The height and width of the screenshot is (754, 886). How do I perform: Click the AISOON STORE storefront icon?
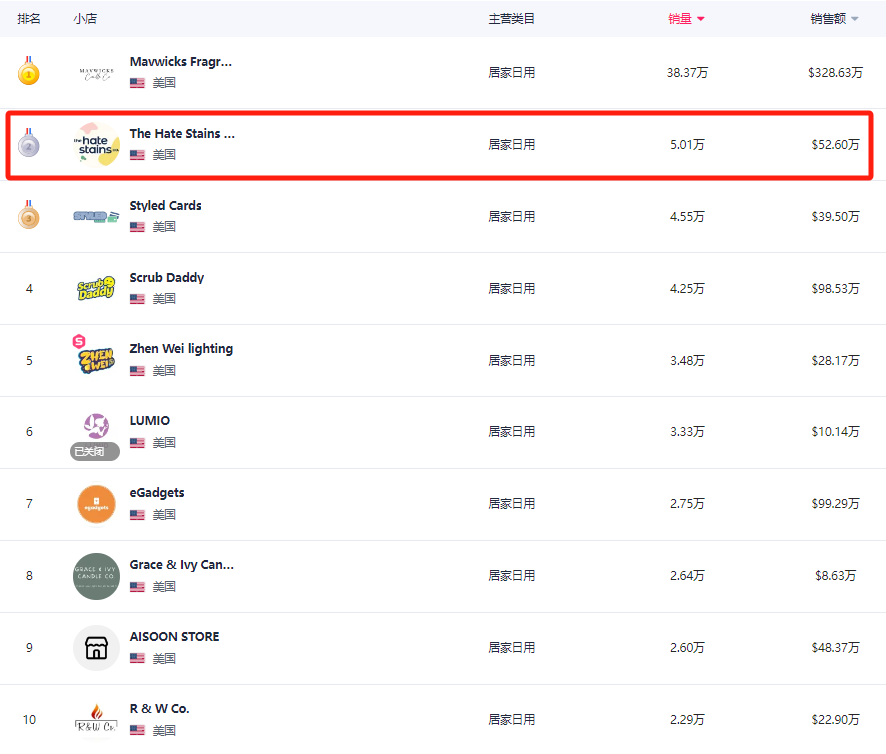coord(96,648)
